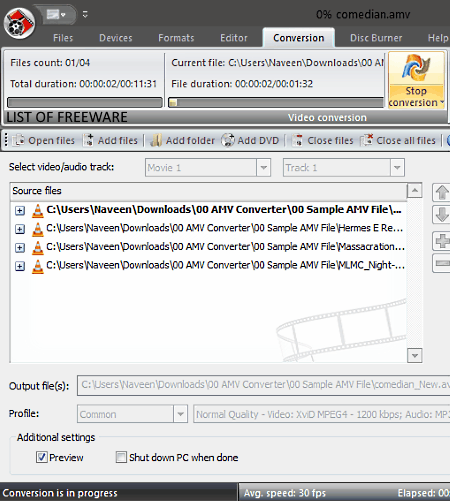Move selected file down with arrow button
450x501 pixels.
pos(441,214)
